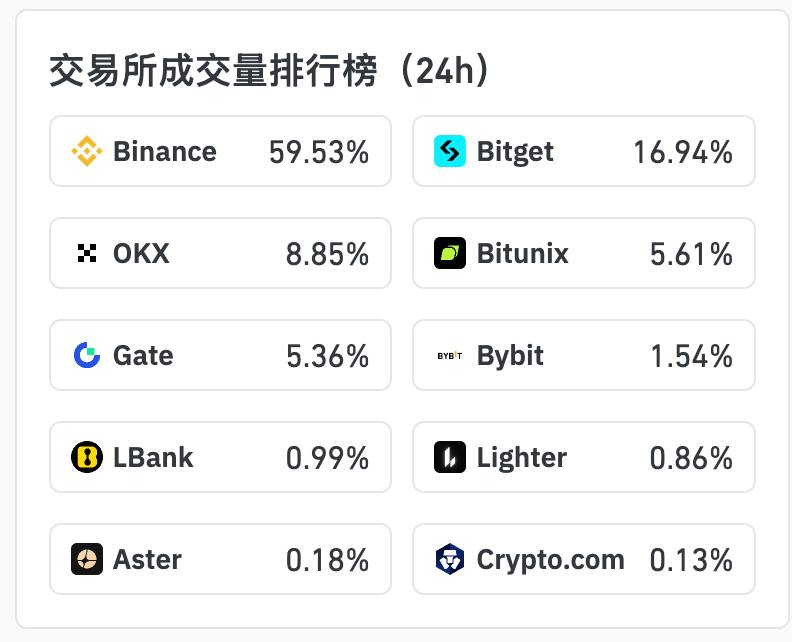
Task: Click Binance's 59.53% volume share
Action: 319,152
